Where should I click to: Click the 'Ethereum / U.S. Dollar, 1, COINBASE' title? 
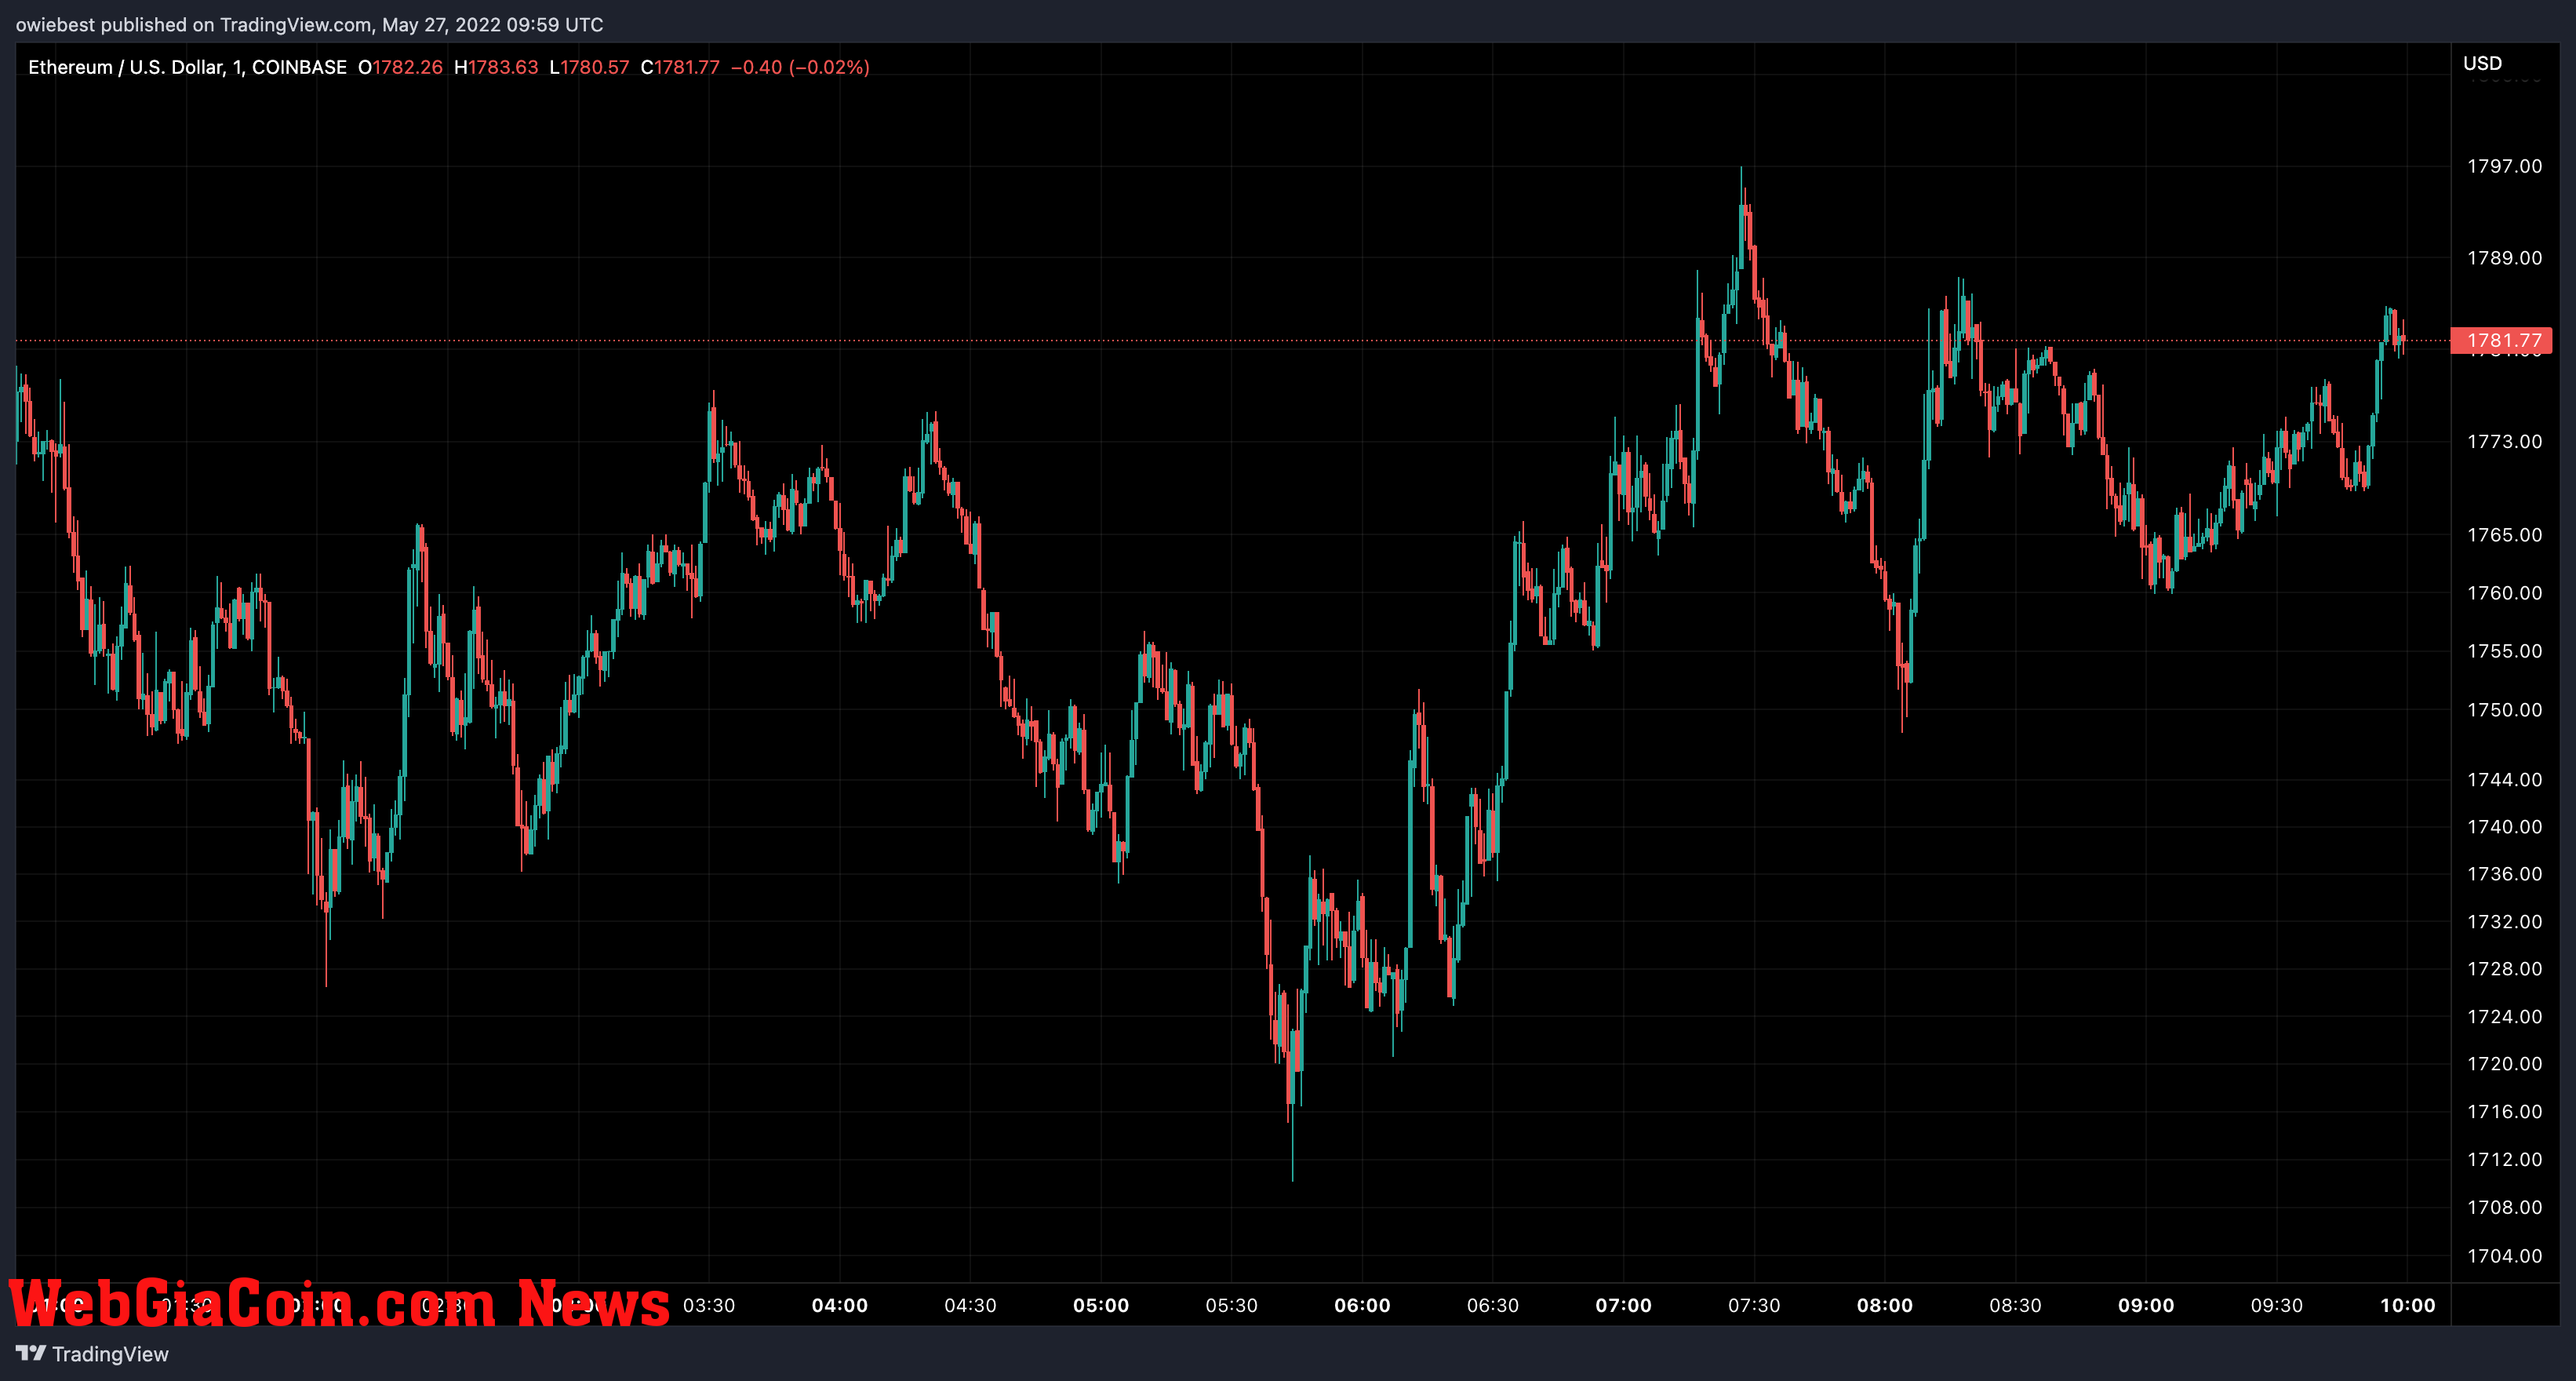[187, 67]
